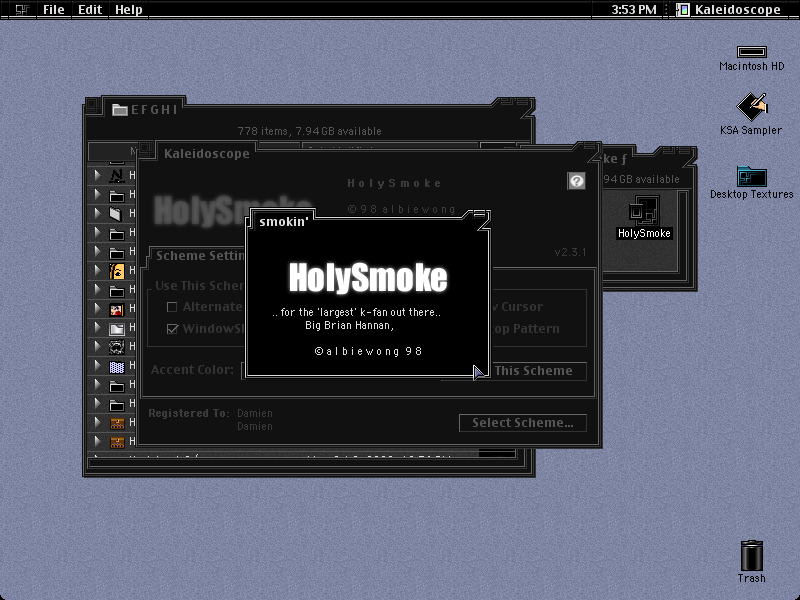
Task: Click the 'Registered To:' label
Action: tap(189, 413)
